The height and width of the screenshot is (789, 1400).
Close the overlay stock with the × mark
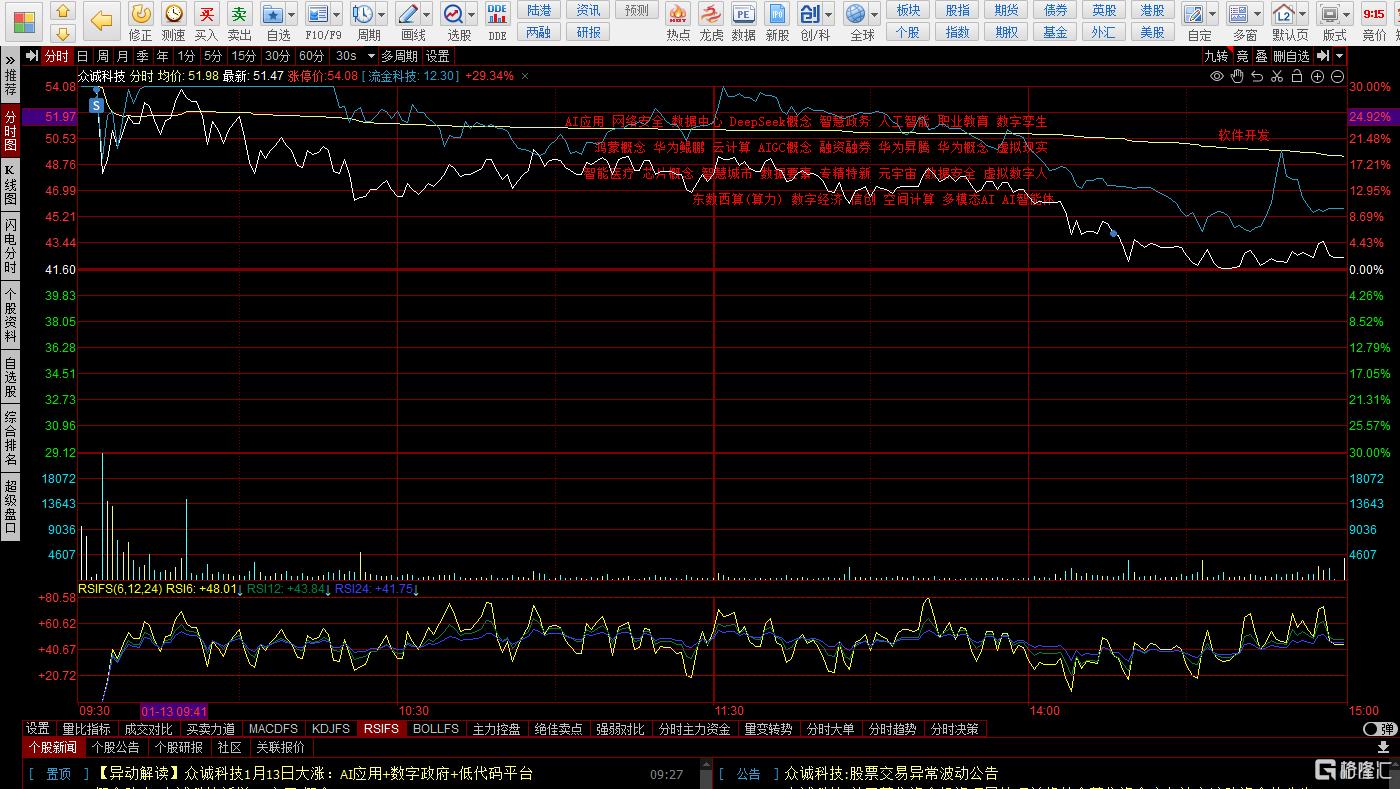525,76
